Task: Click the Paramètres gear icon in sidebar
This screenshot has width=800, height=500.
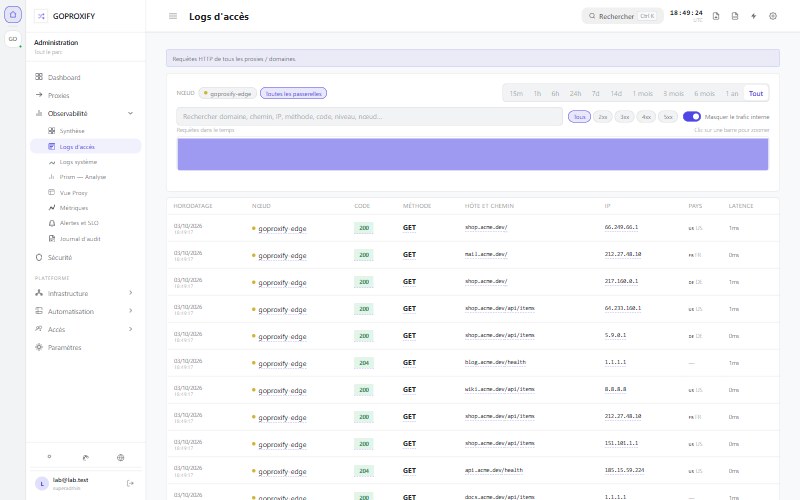Action: (39, 347)
